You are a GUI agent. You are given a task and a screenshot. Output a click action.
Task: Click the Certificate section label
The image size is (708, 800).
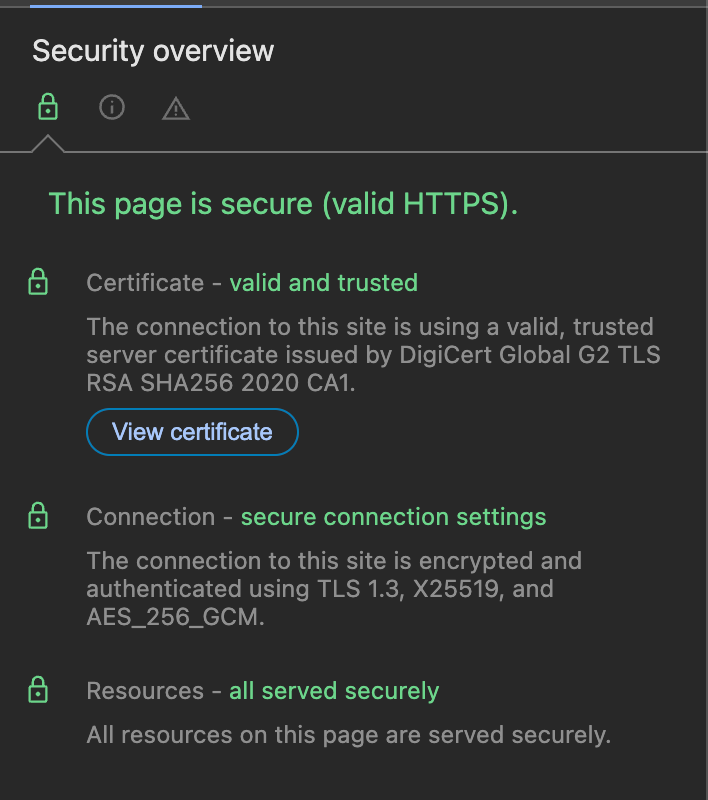click(145, 283)
